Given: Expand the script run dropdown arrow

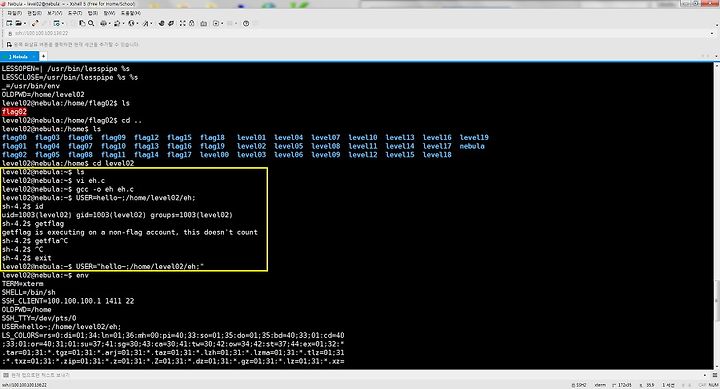Looking at the screenshot, I should click(222, 23).
